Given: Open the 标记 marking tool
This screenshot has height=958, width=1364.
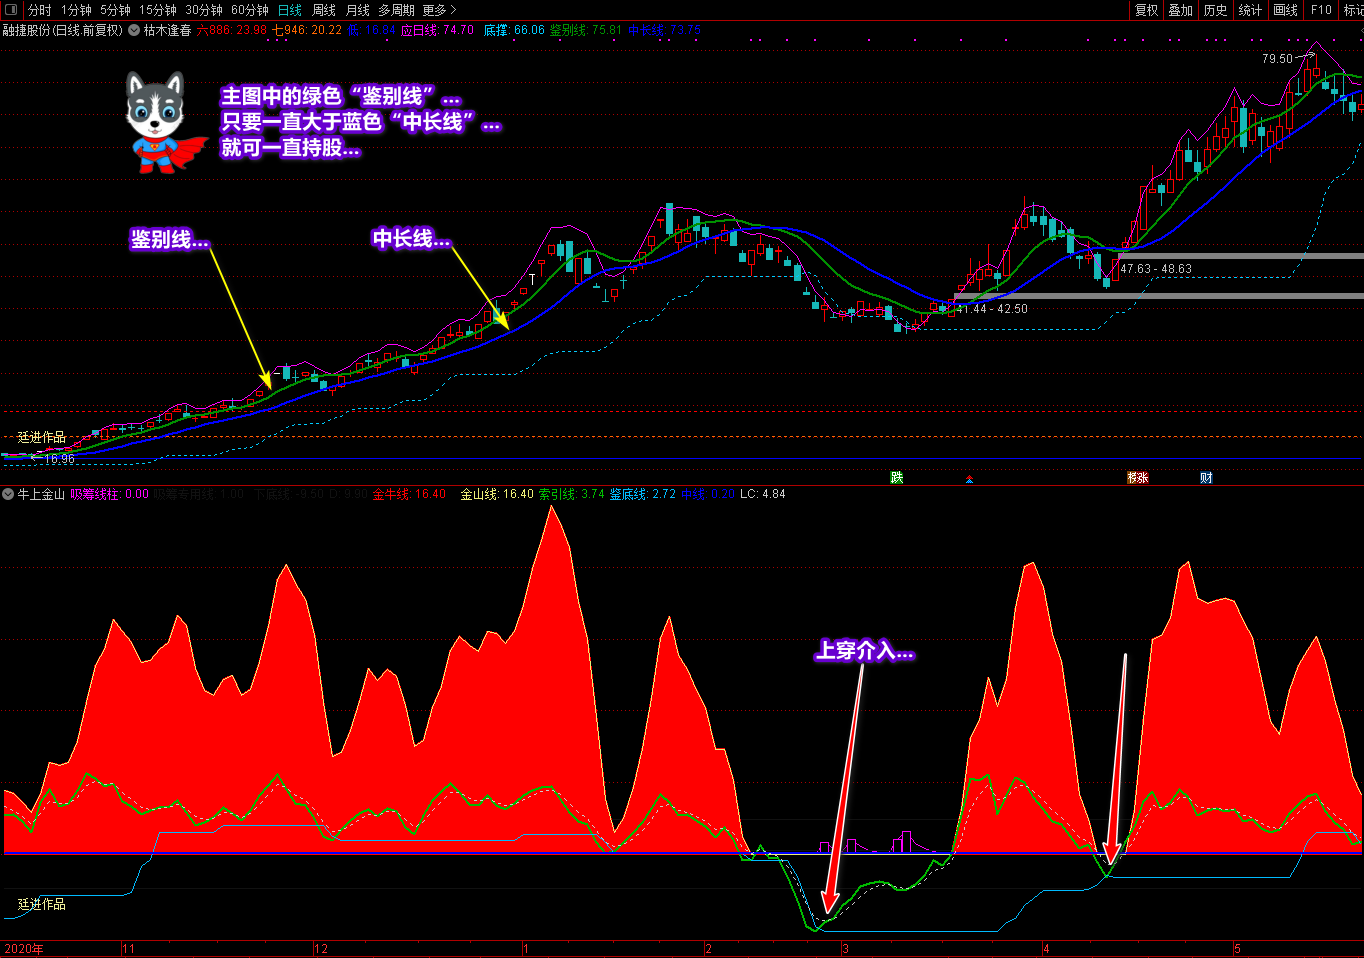Looking at the screenshot, I should tap(1352, 10).
